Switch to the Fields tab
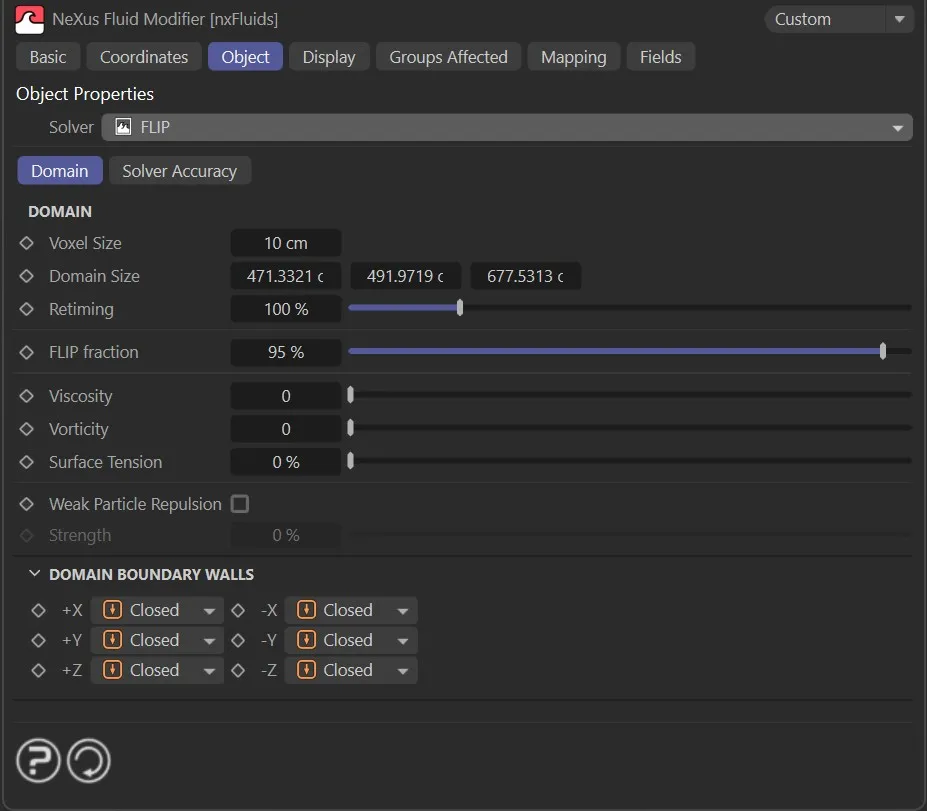Image resolution: width=927 pixels, height=811 pixels. [x=660, y=57]
